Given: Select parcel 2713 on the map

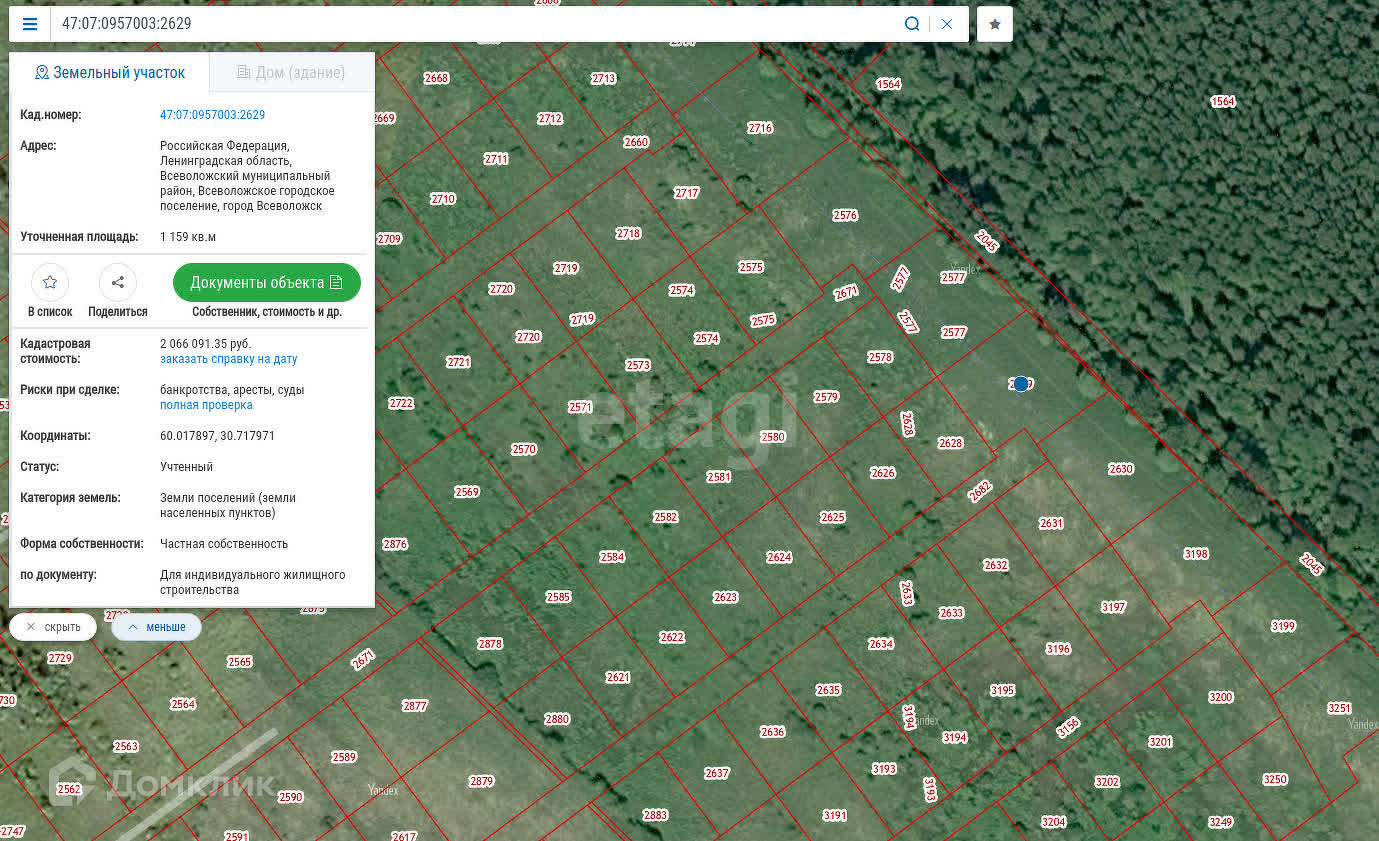Looking at the screenshot, I should [604, 78].
